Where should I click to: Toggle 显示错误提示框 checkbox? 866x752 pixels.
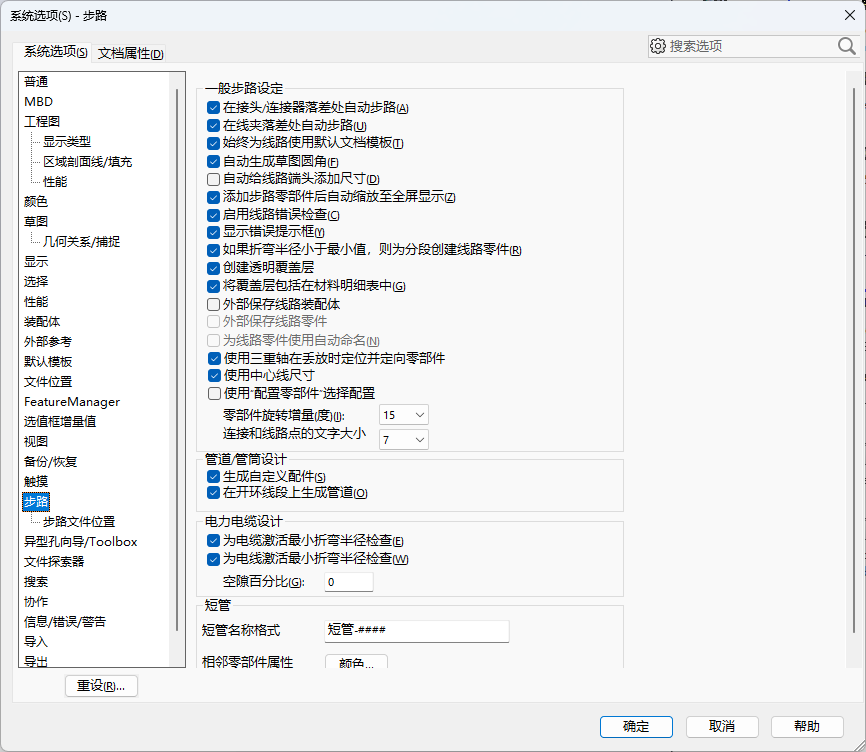click(x=213, y=232)
